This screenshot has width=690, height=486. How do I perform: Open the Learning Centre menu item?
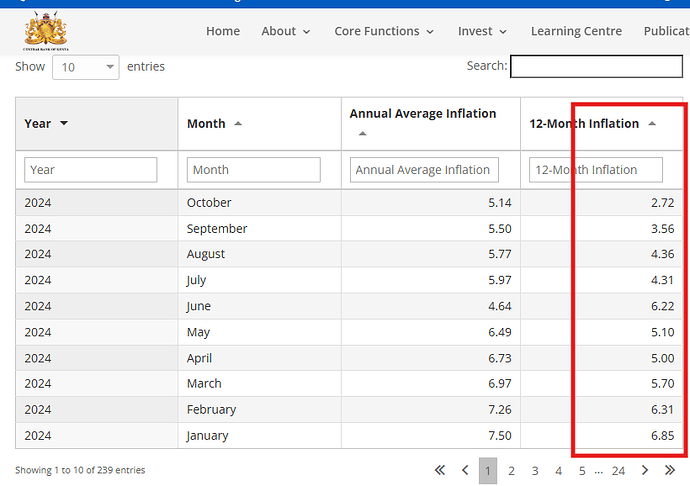click(576, 31)
